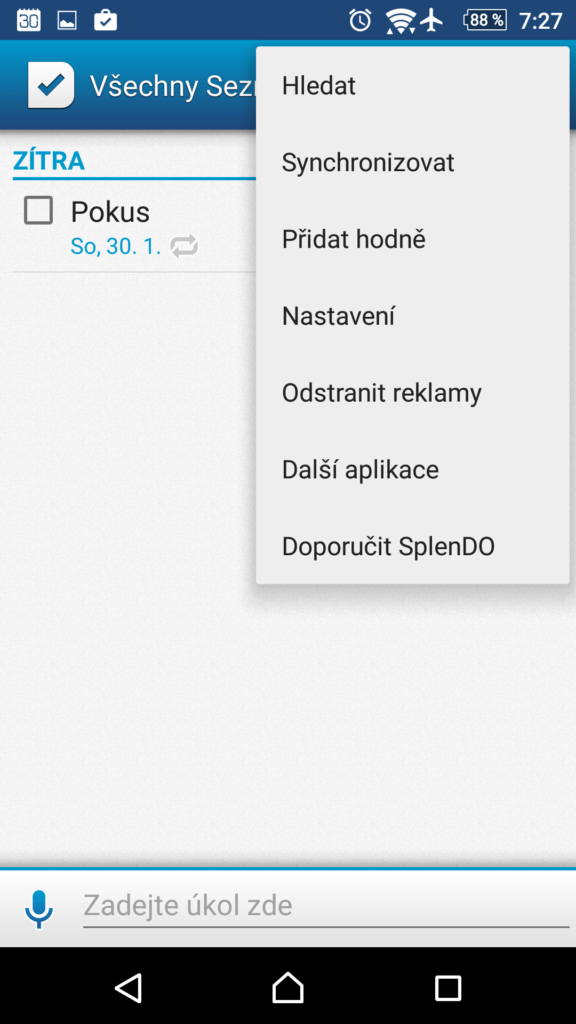Select Hledat from the menu
Viewport: 576px width, 1024px height.
coord(413,86)
